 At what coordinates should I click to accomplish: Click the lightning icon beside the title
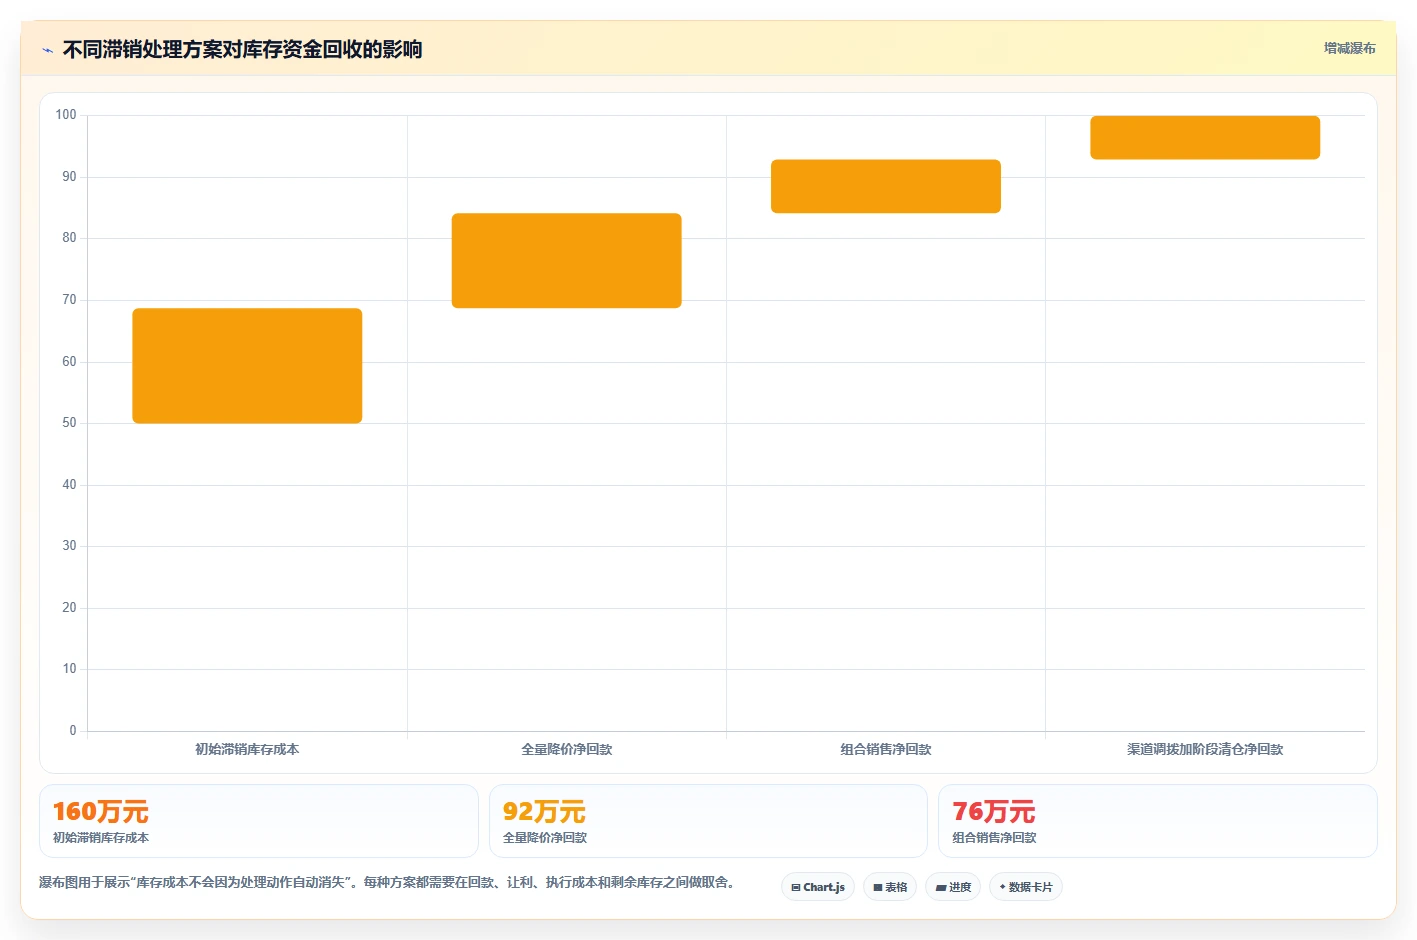[x=47, y=50]
